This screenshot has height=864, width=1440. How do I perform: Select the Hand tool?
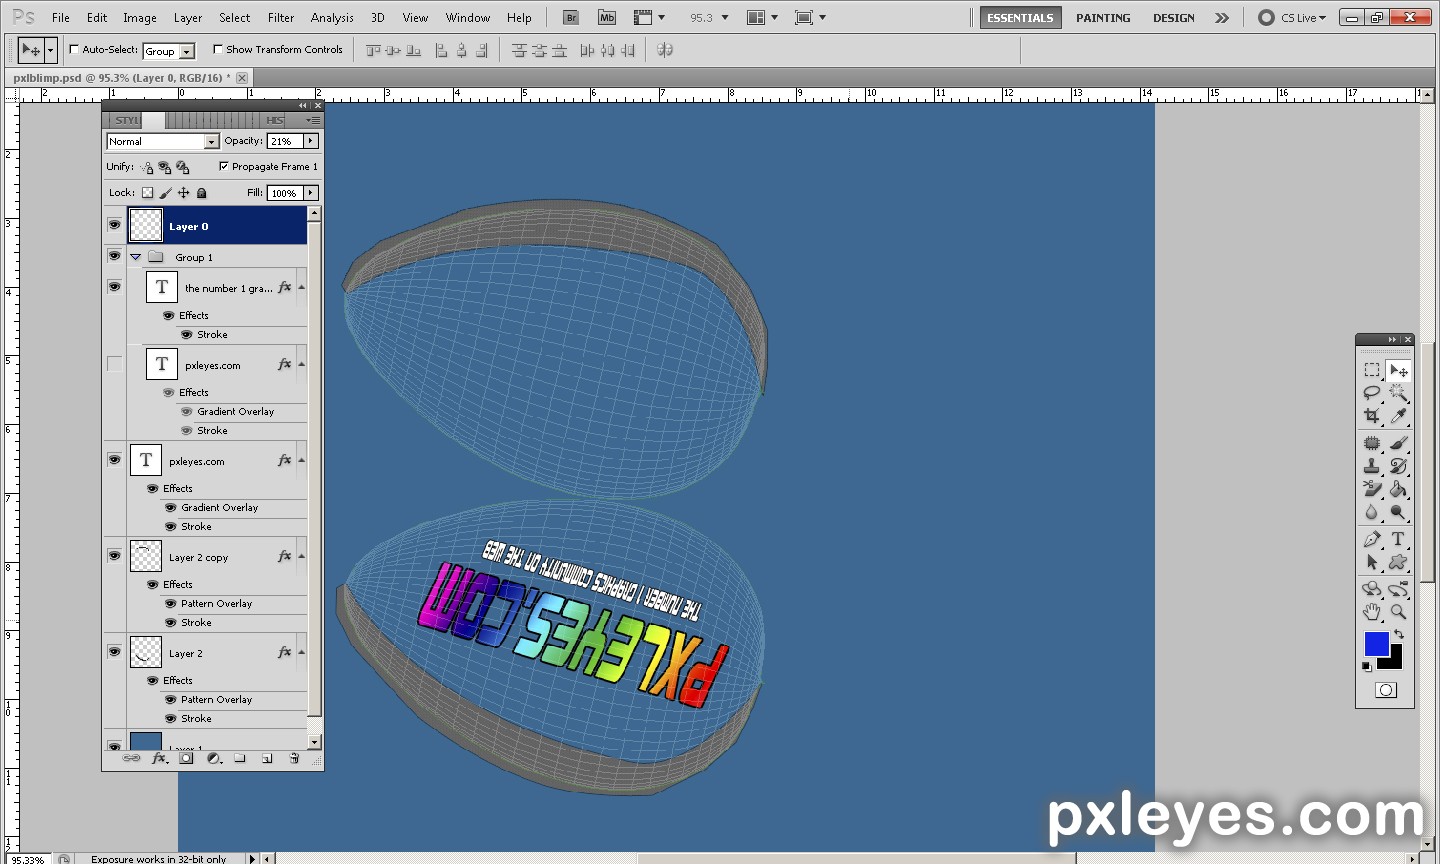1372,612
